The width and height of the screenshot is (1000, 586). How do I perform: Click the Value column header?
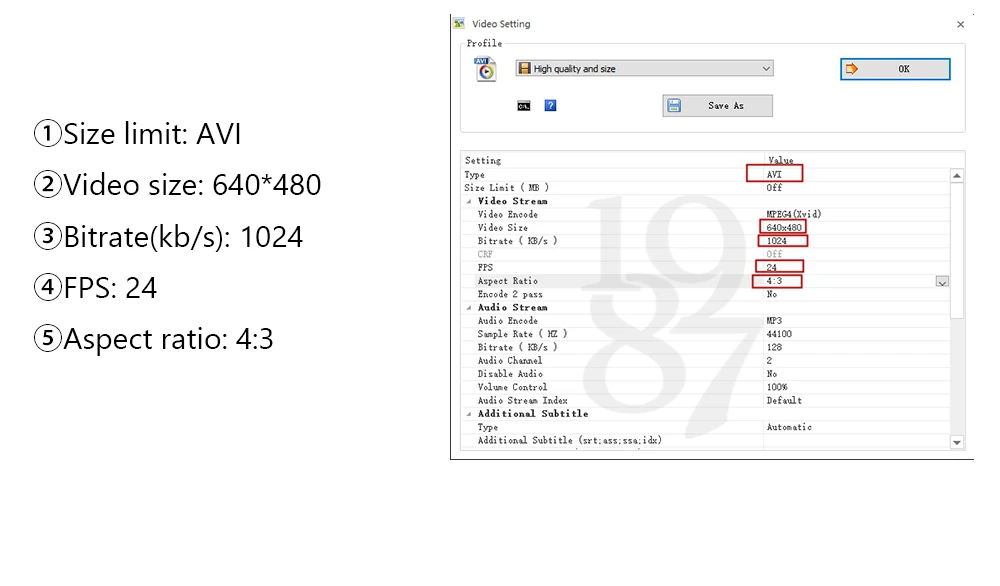781,161
